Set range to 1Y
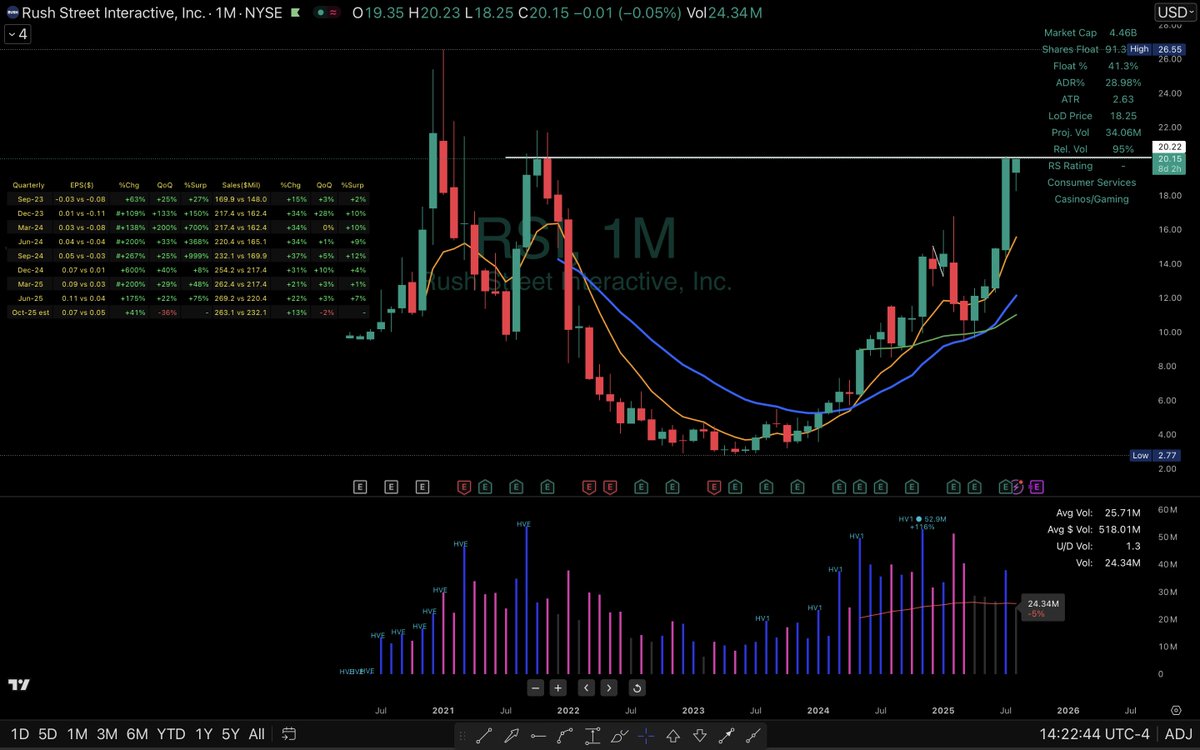 (x=204, y=734)
